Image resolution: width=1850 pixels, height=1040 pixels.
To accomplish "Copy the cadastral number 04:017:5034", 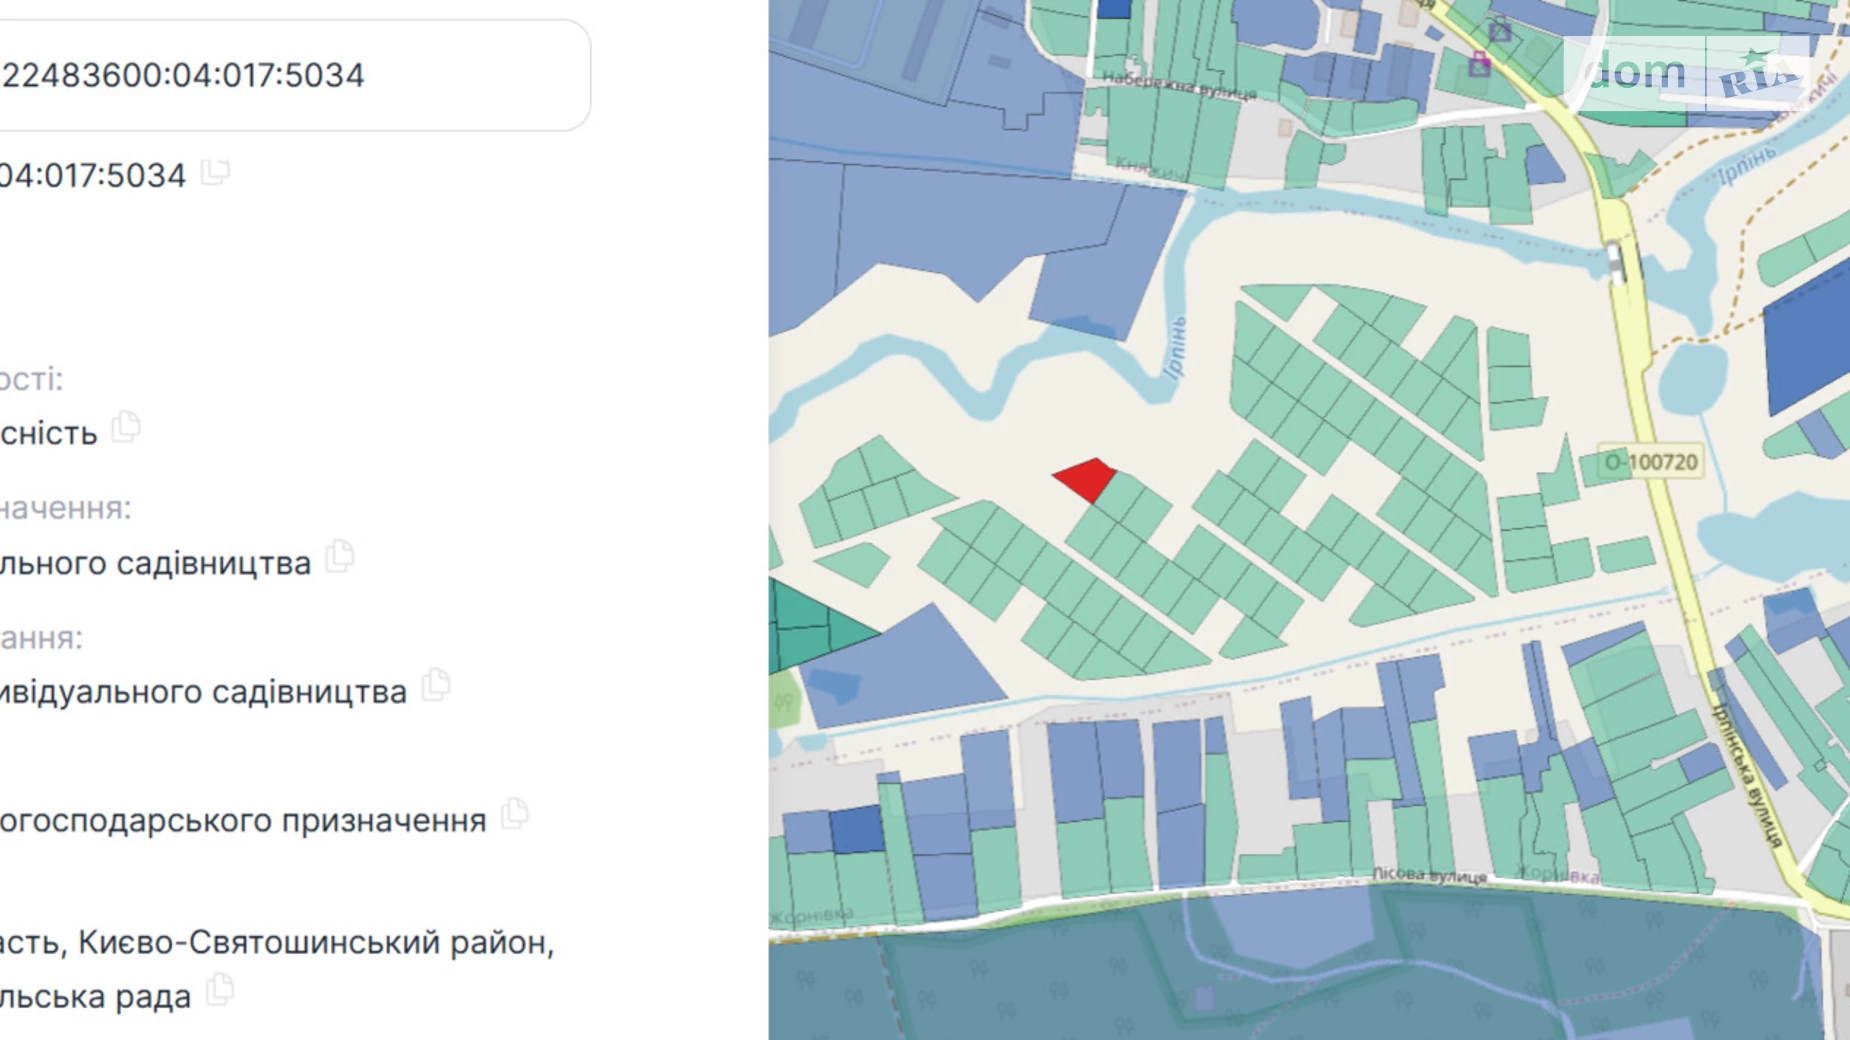I will (215, 173).
